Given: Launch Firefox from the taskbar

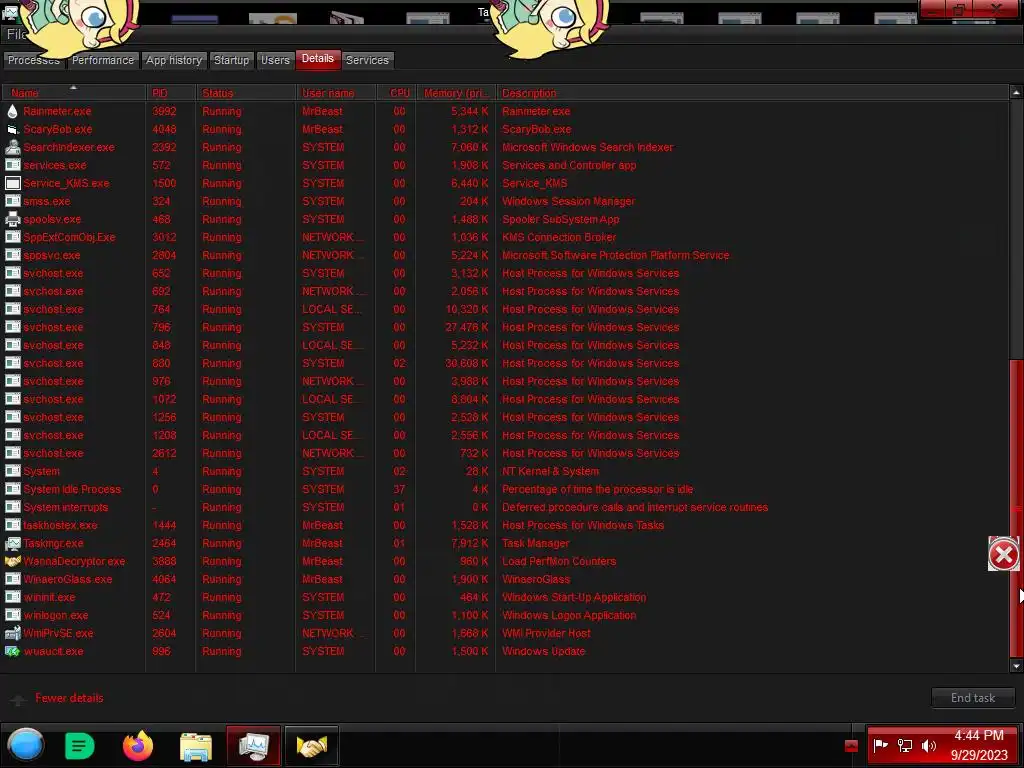Looking at the screenshot, I should click(x=138, y=746).
